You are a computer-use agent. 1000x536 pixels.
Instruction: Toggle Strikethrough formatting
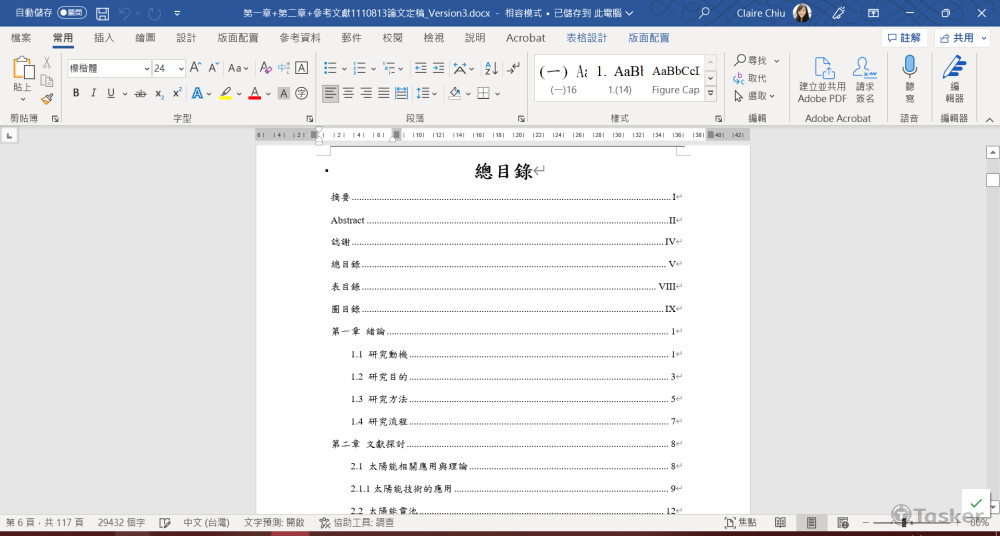(140, 93)
